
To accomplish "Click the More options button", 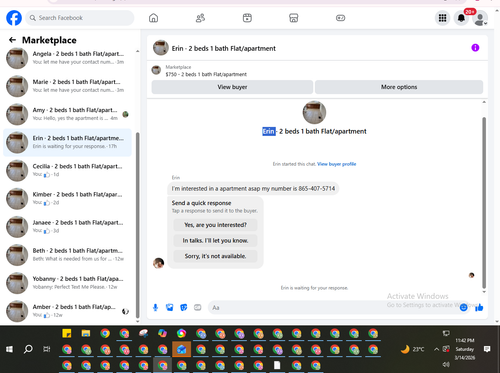I will click(399, 87).
